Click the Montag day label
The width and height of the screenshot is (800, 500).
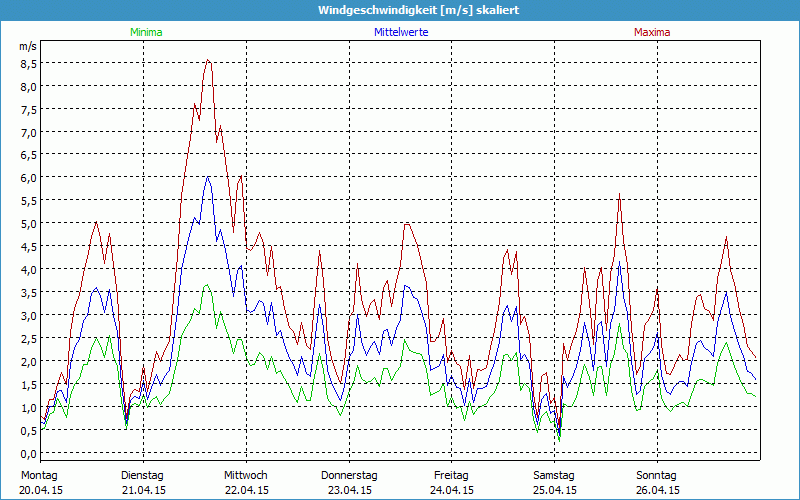click(39, 476)
